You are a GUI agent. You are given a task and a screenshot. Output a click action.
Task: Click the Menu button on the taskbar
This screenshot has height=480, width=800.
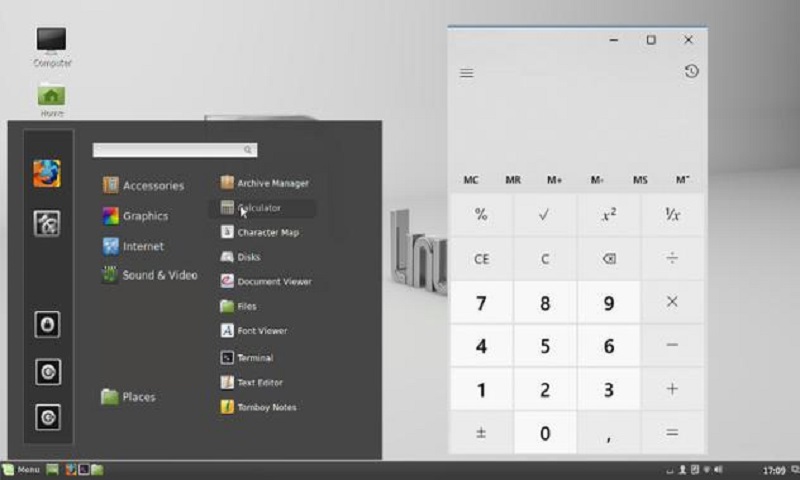click(x=21, y=469)
